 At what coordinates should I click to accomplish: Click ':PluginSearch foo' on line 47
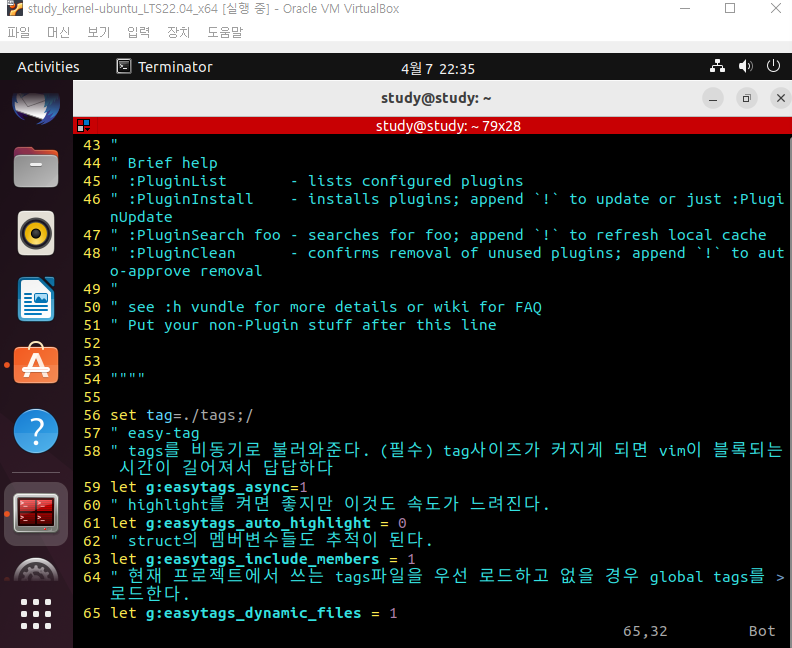pyautogui.click(x=205, y=235)
